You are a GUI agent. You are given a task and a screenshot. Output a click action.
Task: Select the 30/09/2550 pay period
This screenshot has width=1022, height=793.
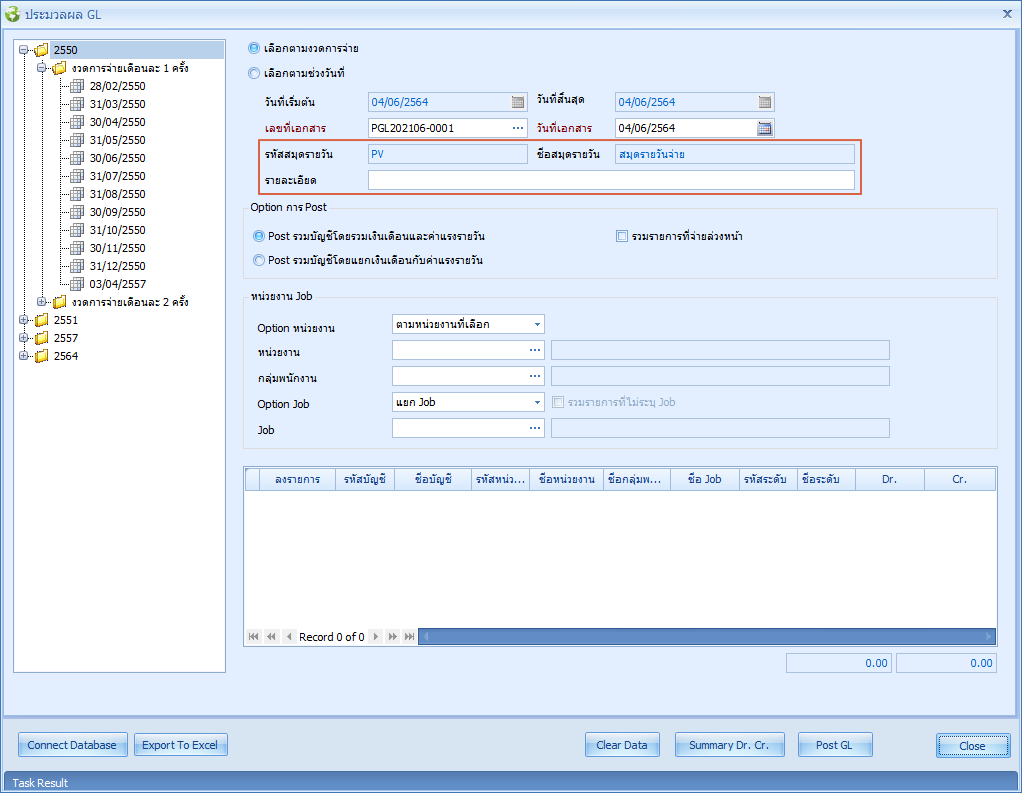tap(117, 212)
